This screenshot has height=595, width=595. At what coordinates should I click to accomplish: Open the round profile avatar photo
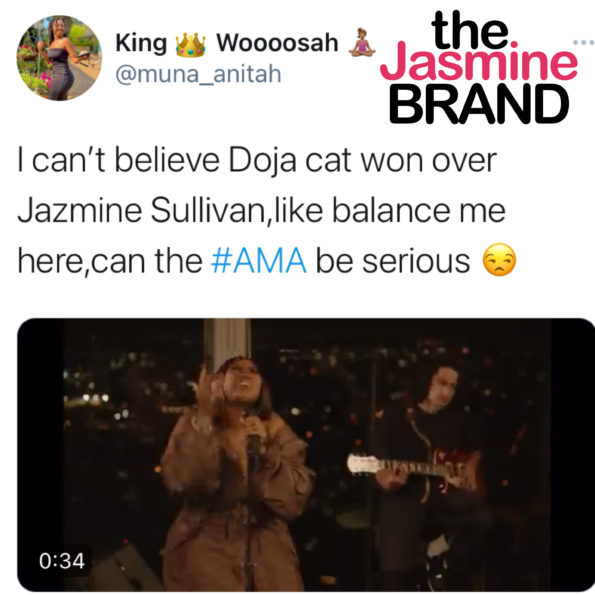coord(59,58)
